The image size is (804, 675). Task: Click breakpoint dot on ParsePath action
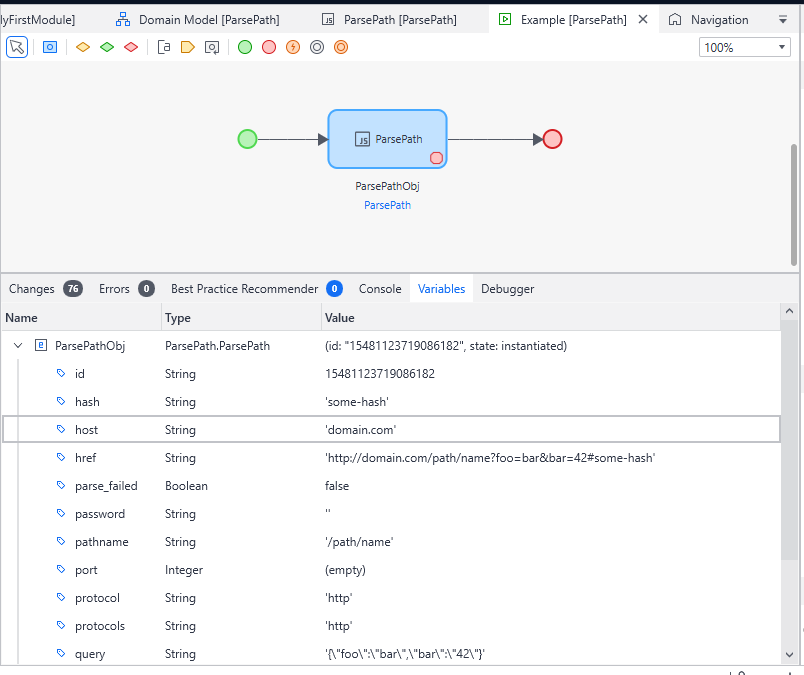click(436, 158)
